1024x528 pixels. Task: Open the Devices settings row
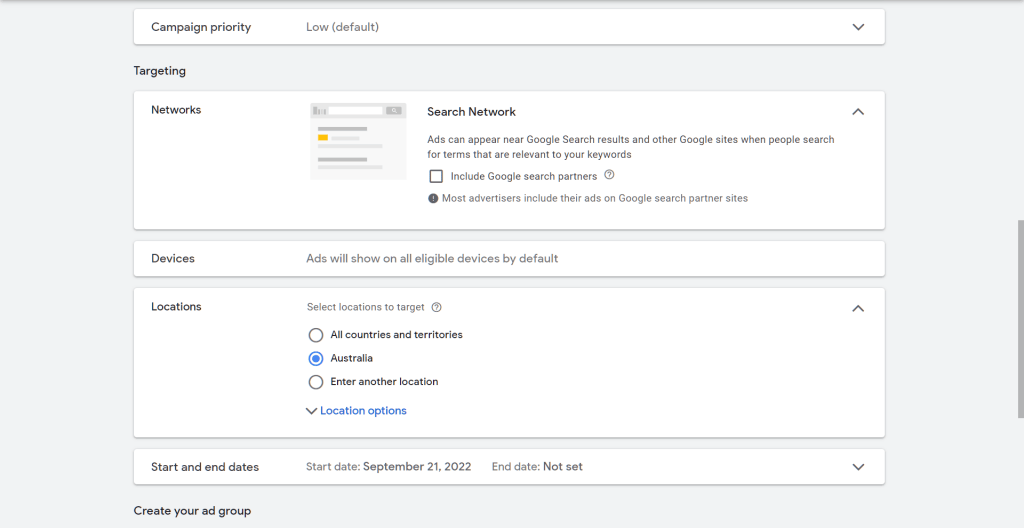pyautogui.click(x=173, y=258)
